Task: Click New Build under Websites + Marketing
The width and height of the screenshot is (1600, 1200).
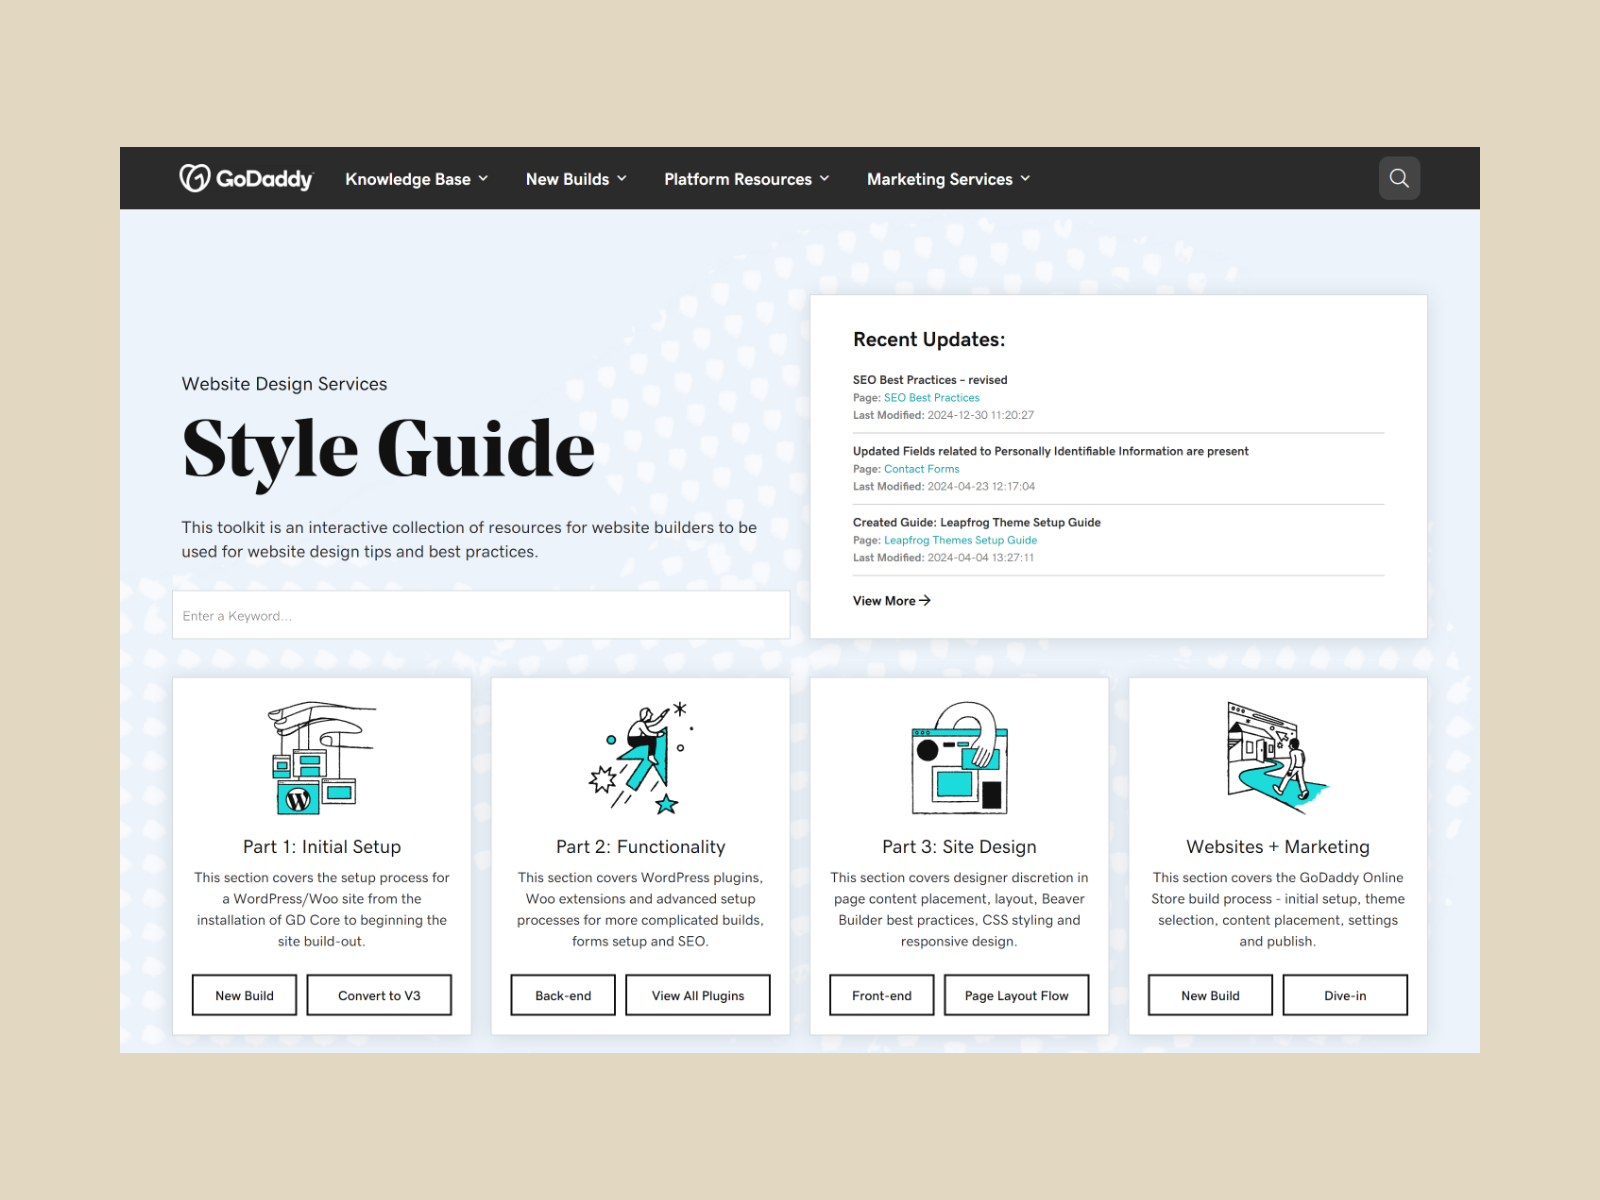Action: 1210,995
